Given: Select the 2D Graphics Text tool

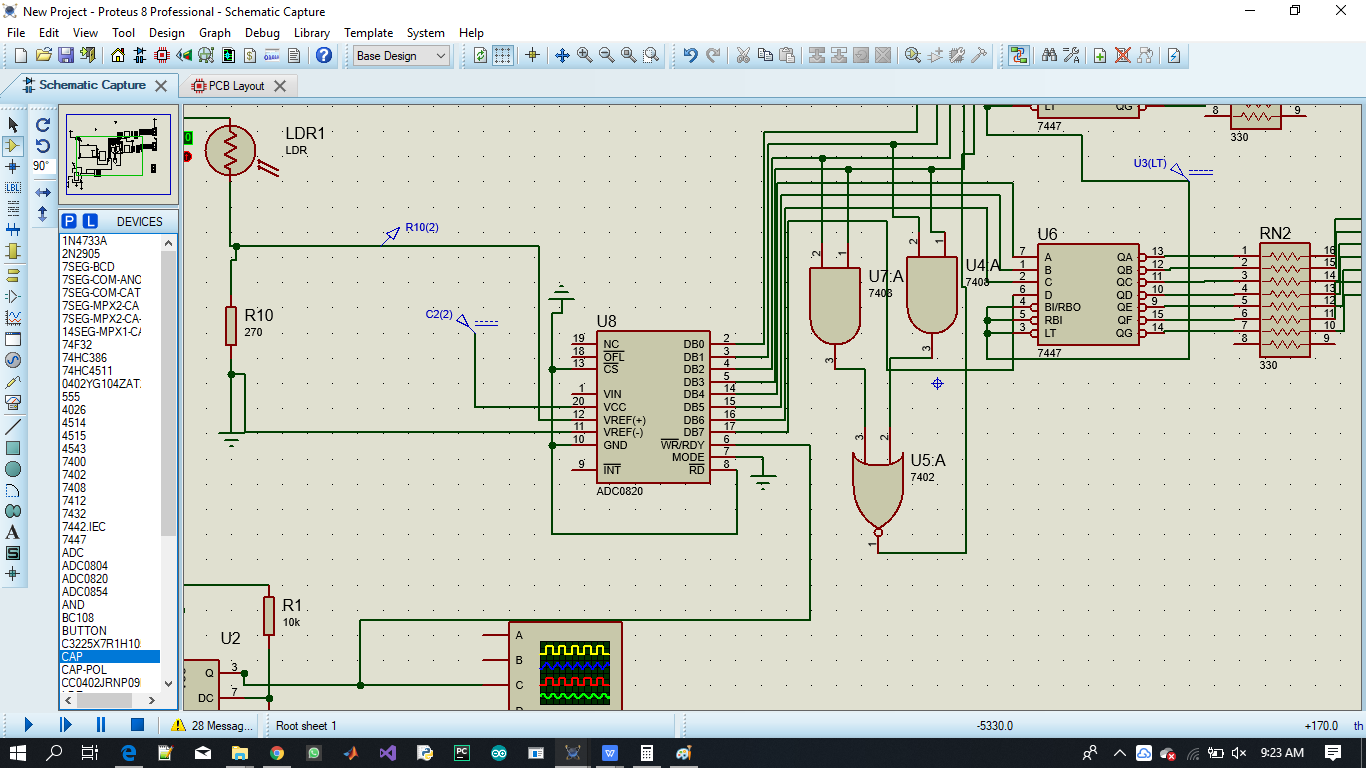Looking at the screenshot, I should pyautogui.click(x=13, y=532).
